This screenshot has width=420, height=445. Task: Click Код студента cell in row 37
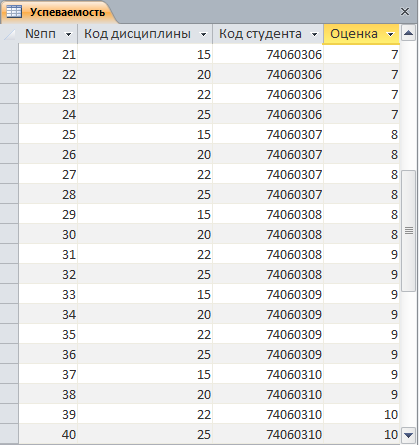(x=268, y=374)
